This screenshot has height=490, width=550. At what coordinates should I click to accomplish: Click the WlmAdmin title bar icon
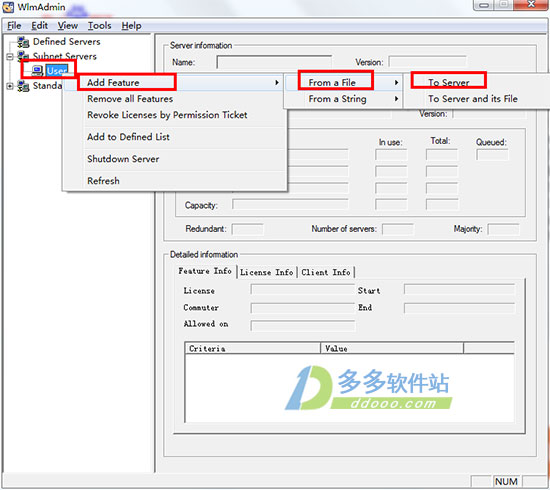click(x=8, y=7)
